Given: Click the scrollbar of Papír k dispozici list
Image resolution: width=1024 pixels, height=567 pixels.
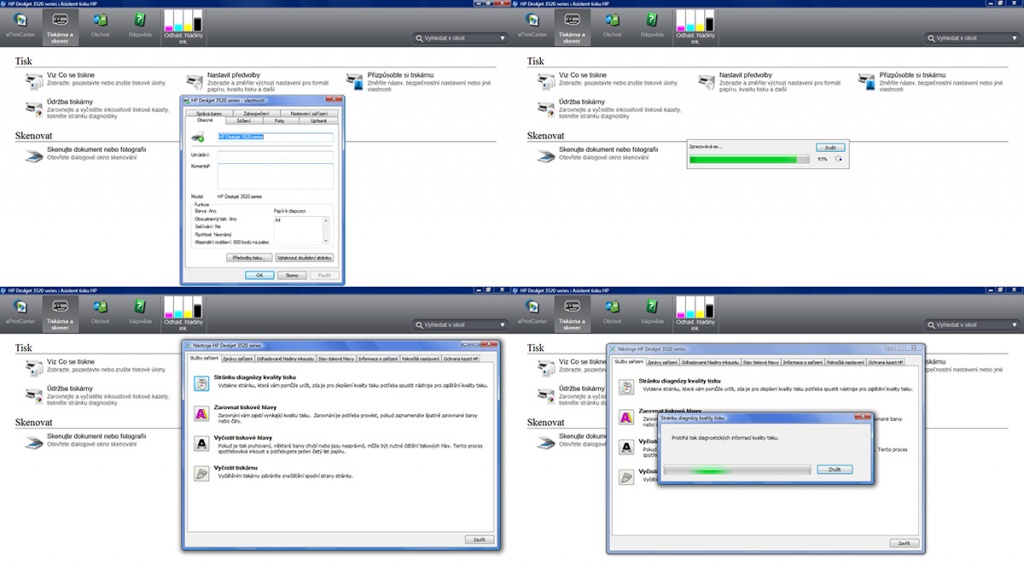Looking at the screenshot, I should (326, 230).
